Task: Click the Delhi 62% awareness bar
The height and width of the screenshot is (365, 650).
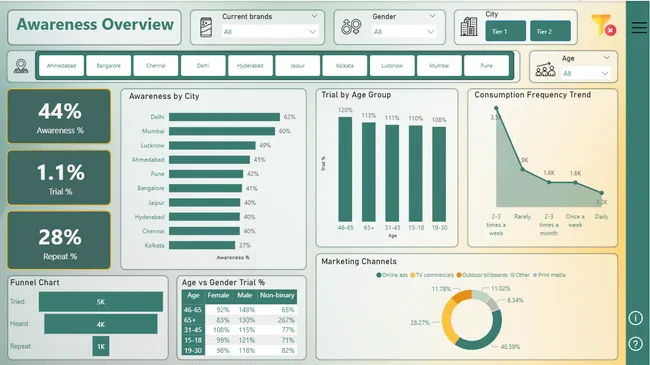Action: coord(224,117)
